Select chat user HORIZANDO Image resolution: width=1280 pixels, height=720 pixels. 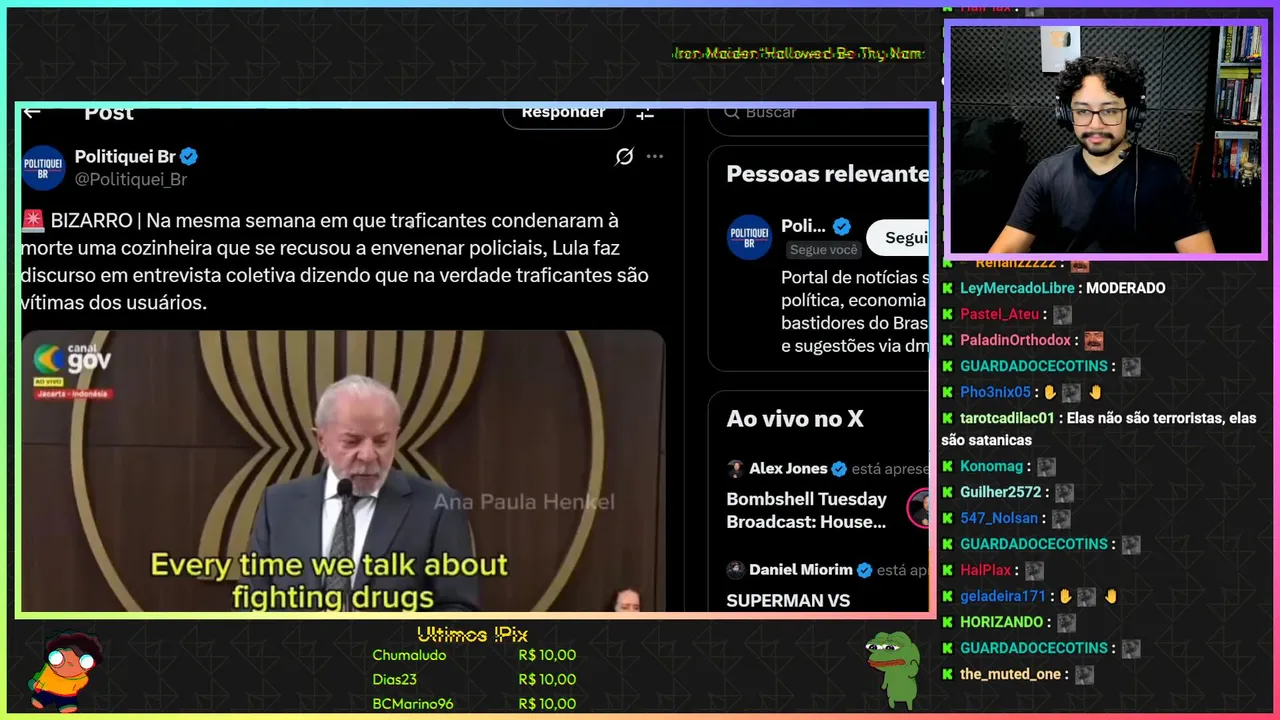(1002, 622)
